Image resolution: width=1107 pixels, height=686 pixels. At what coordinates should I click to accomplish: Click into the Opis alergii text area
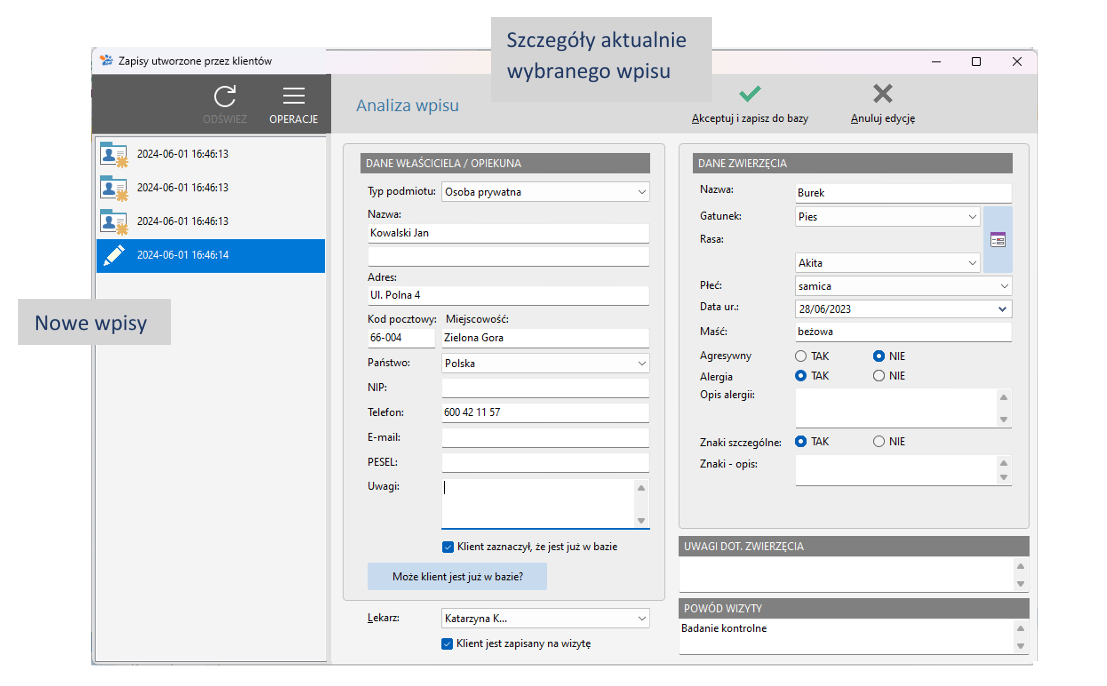click(896, 408)
